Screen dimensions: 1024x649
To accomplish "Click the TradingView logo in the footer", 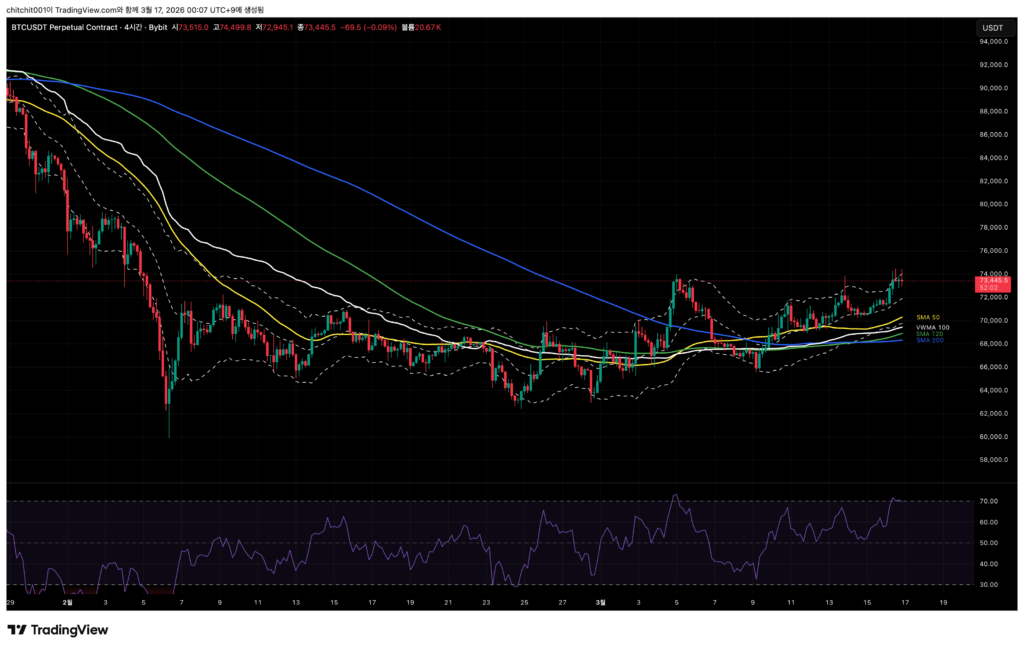I will (58, 630).
